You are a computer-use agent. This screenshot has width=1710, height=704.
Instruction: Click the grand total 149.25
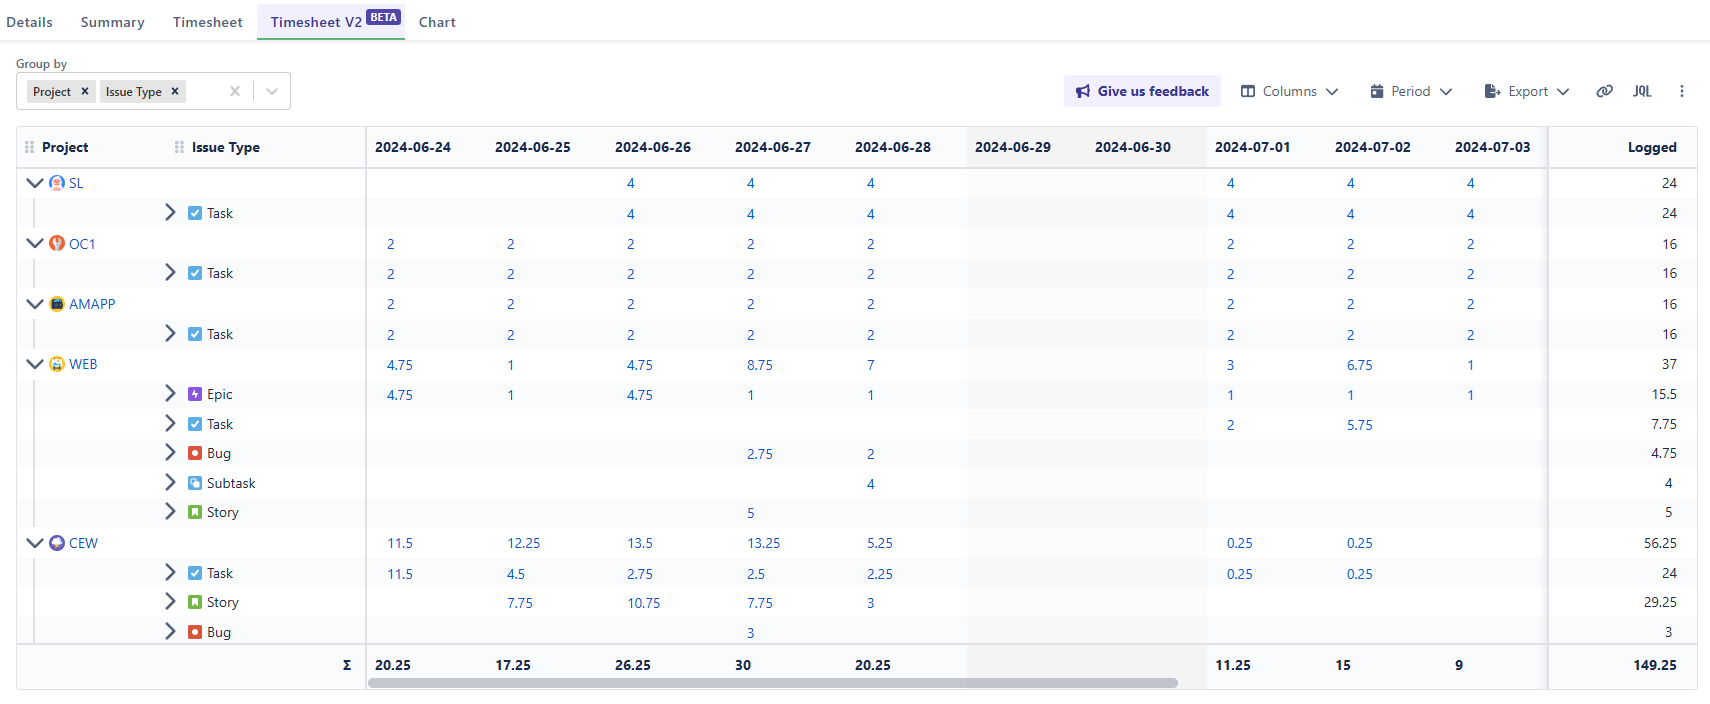tap(1655, 665)
